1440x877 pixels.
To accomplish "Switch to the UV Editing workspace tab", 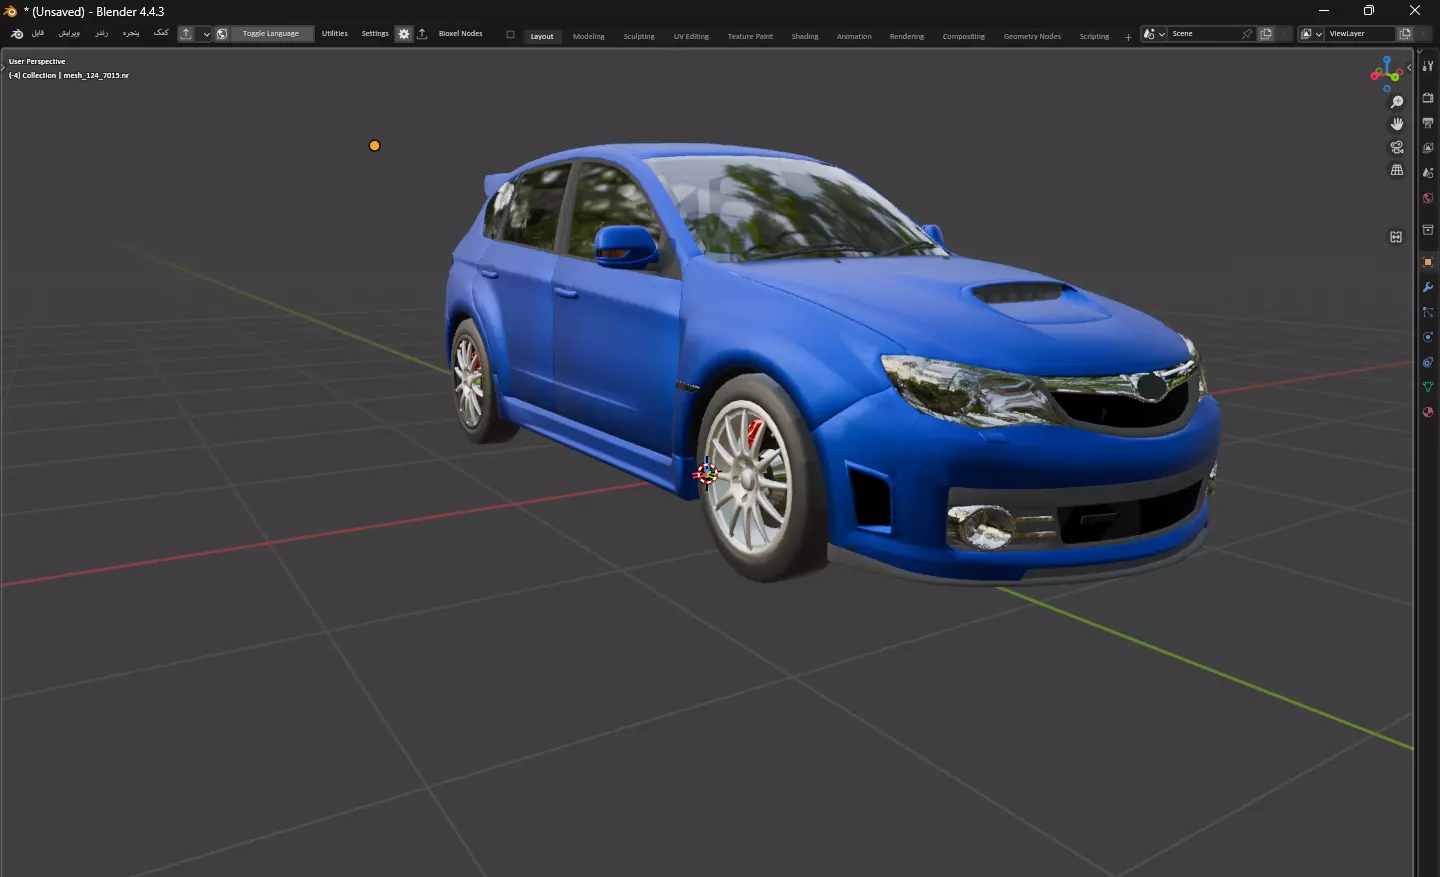I will (x=691, y=36).
